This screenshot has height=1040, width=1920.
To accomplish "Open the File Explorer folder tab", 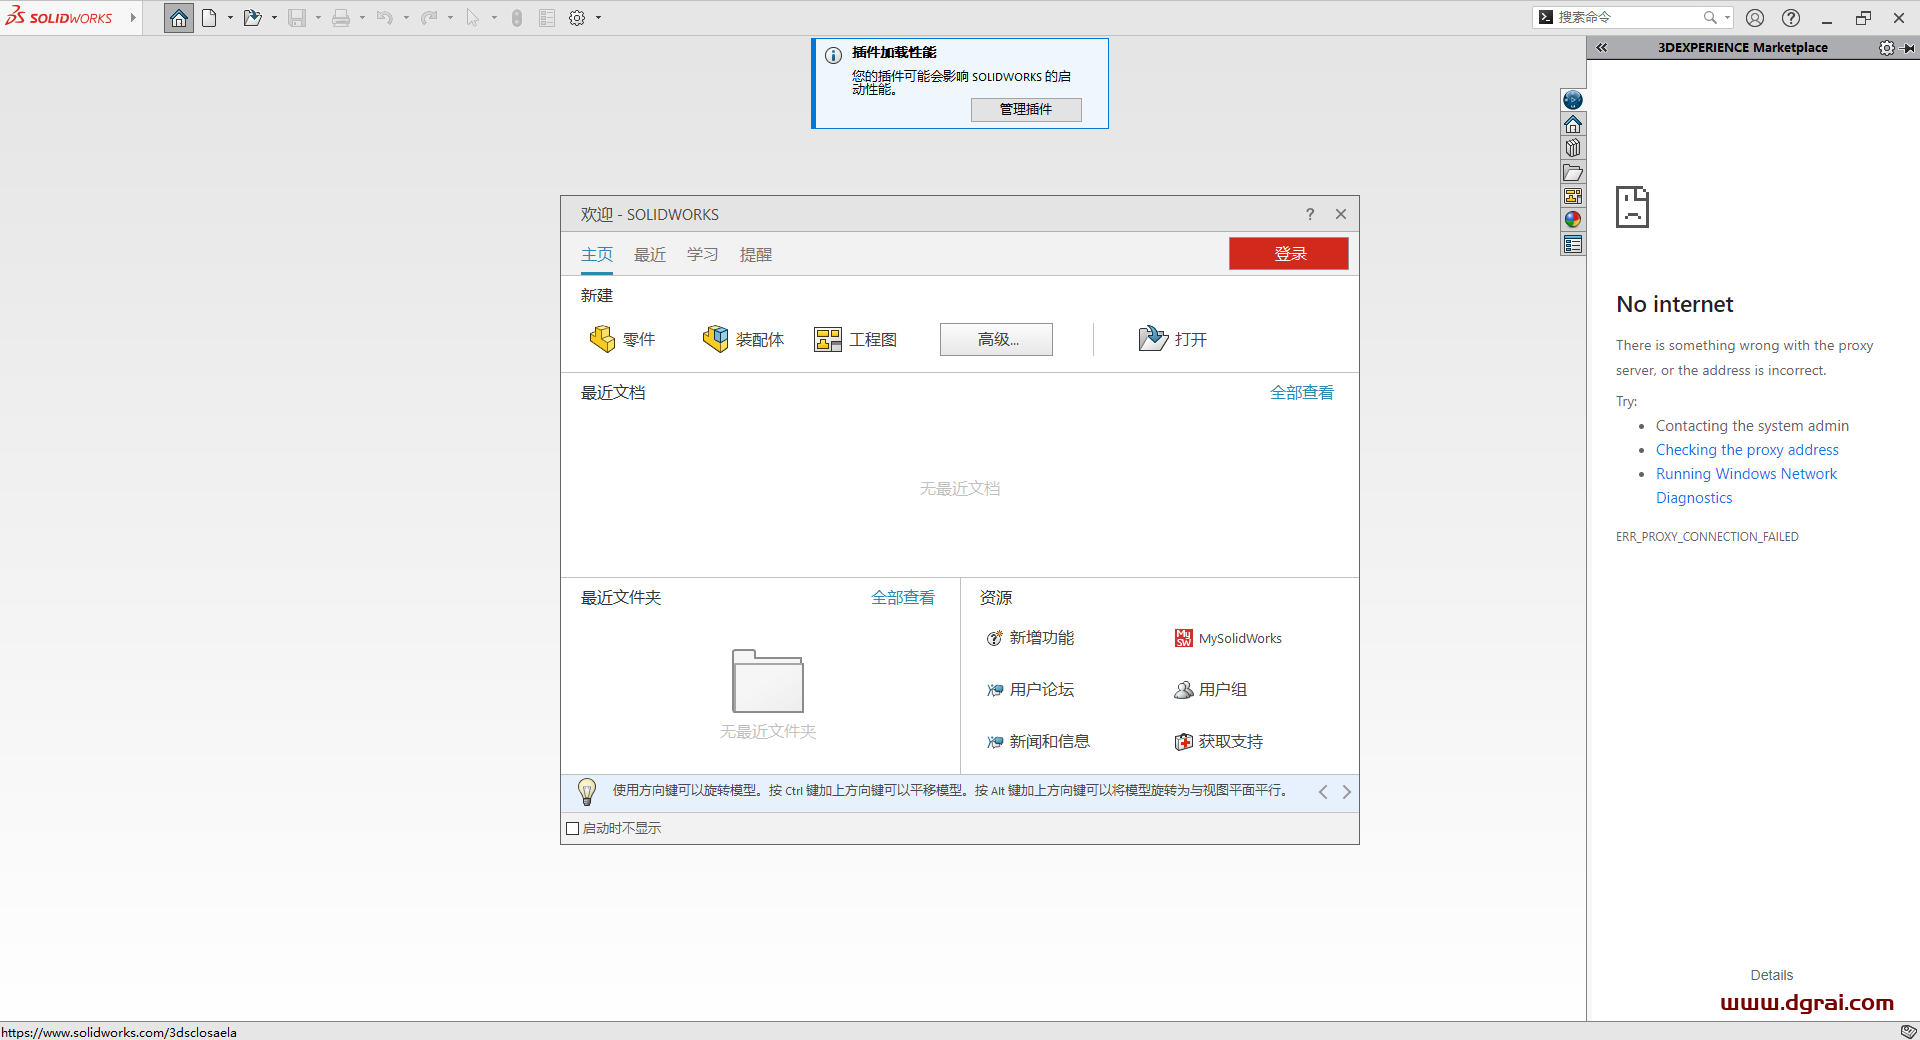I will [1573, 172].
